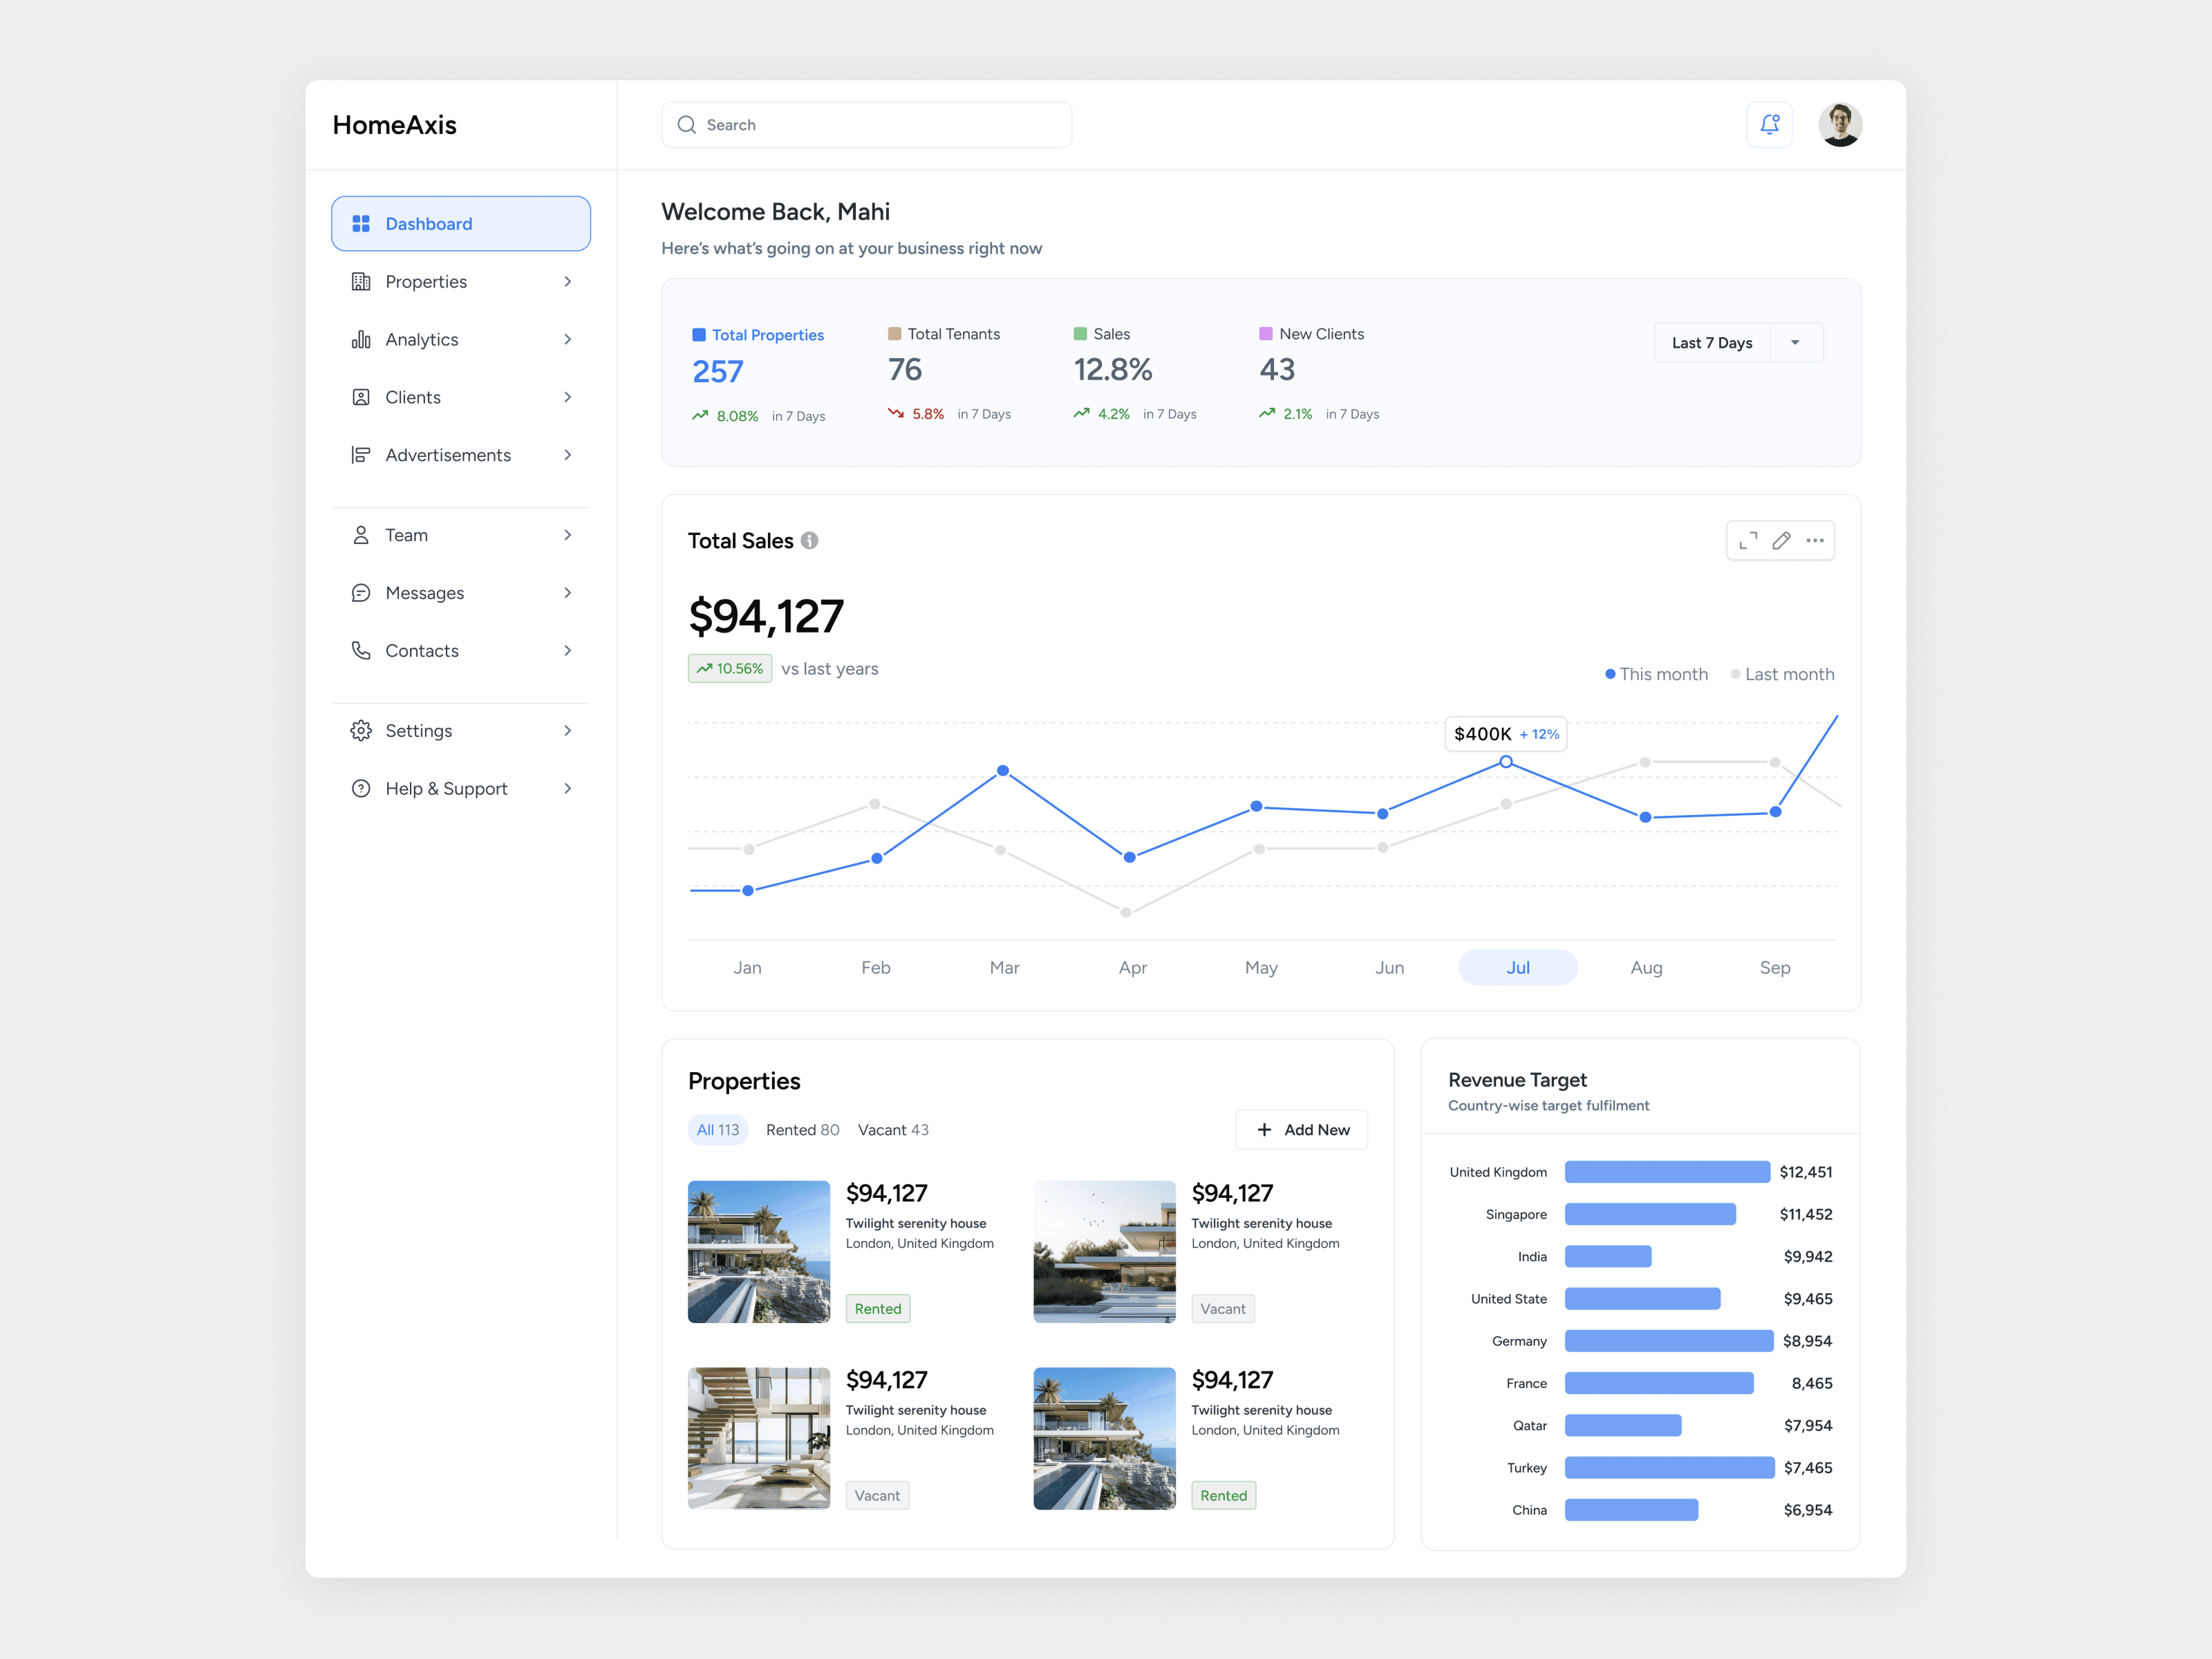Viewport: 2212px width, 1659px height.
Task: Open the Last 7 Days dropdown arrow
Action: (x=1795, y=343)
